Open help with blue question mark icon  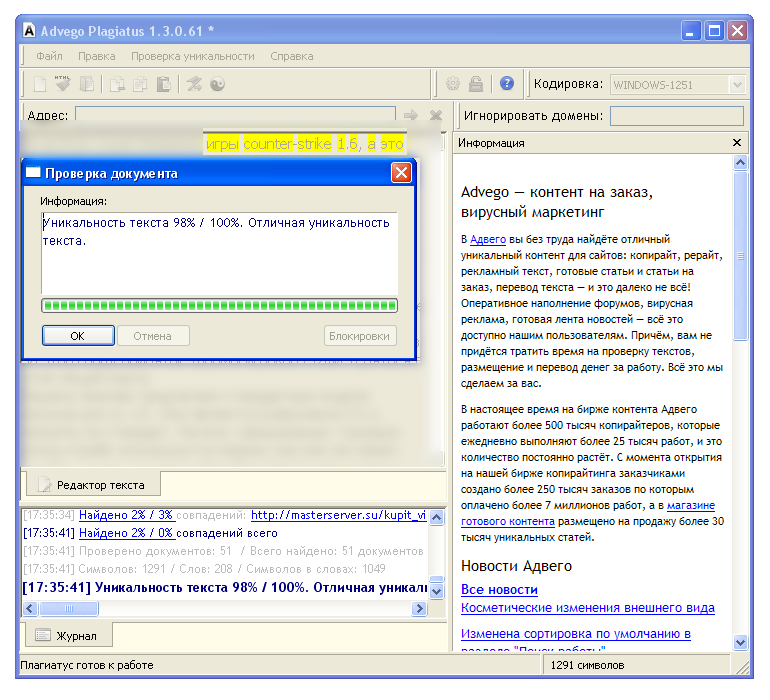[506, 83]
